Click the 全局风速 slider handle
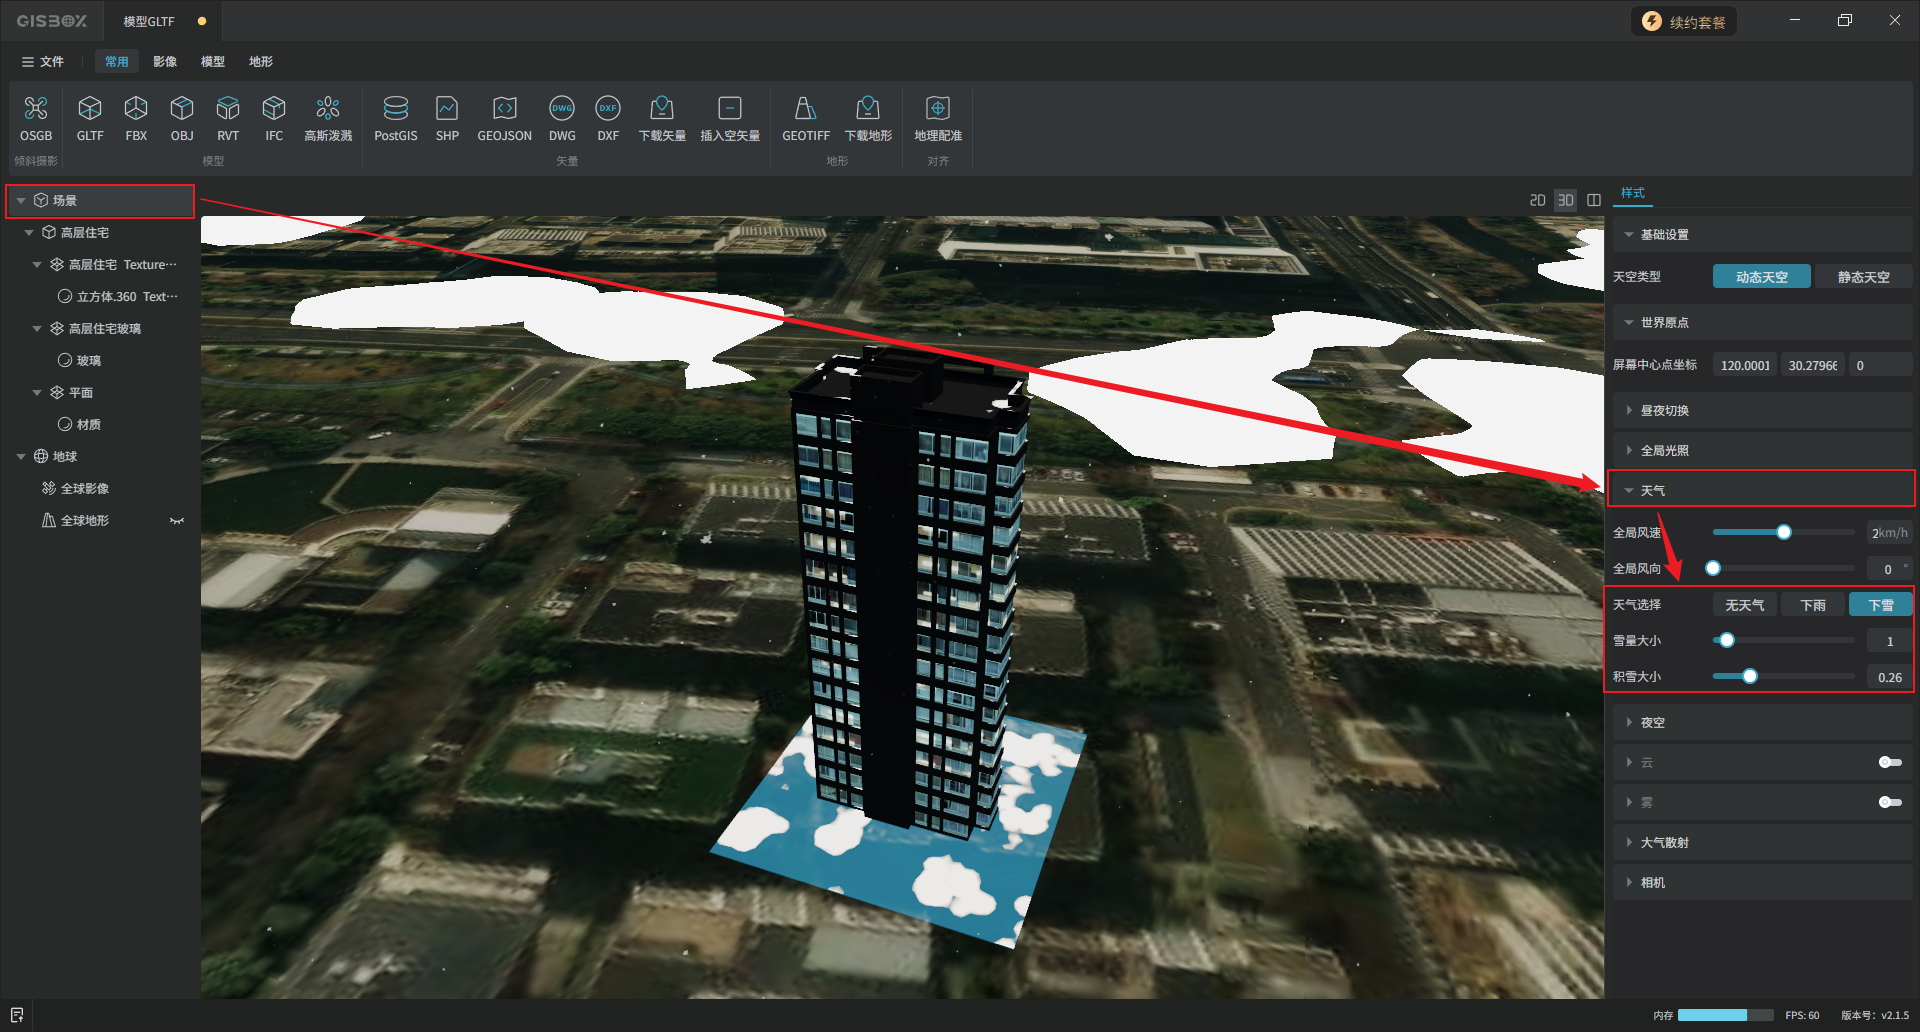 [x=1783, y=532]
